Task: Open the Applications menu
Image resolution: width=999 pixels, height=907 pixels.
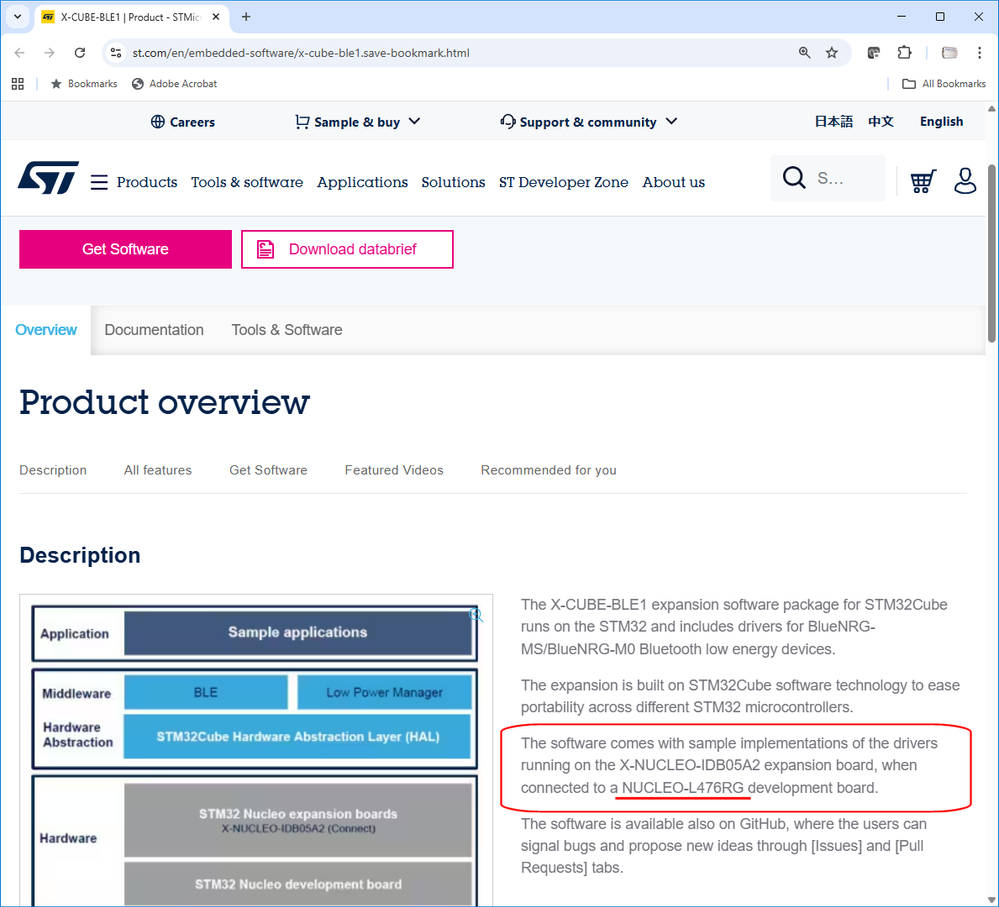Action: [x=363, y=182]
